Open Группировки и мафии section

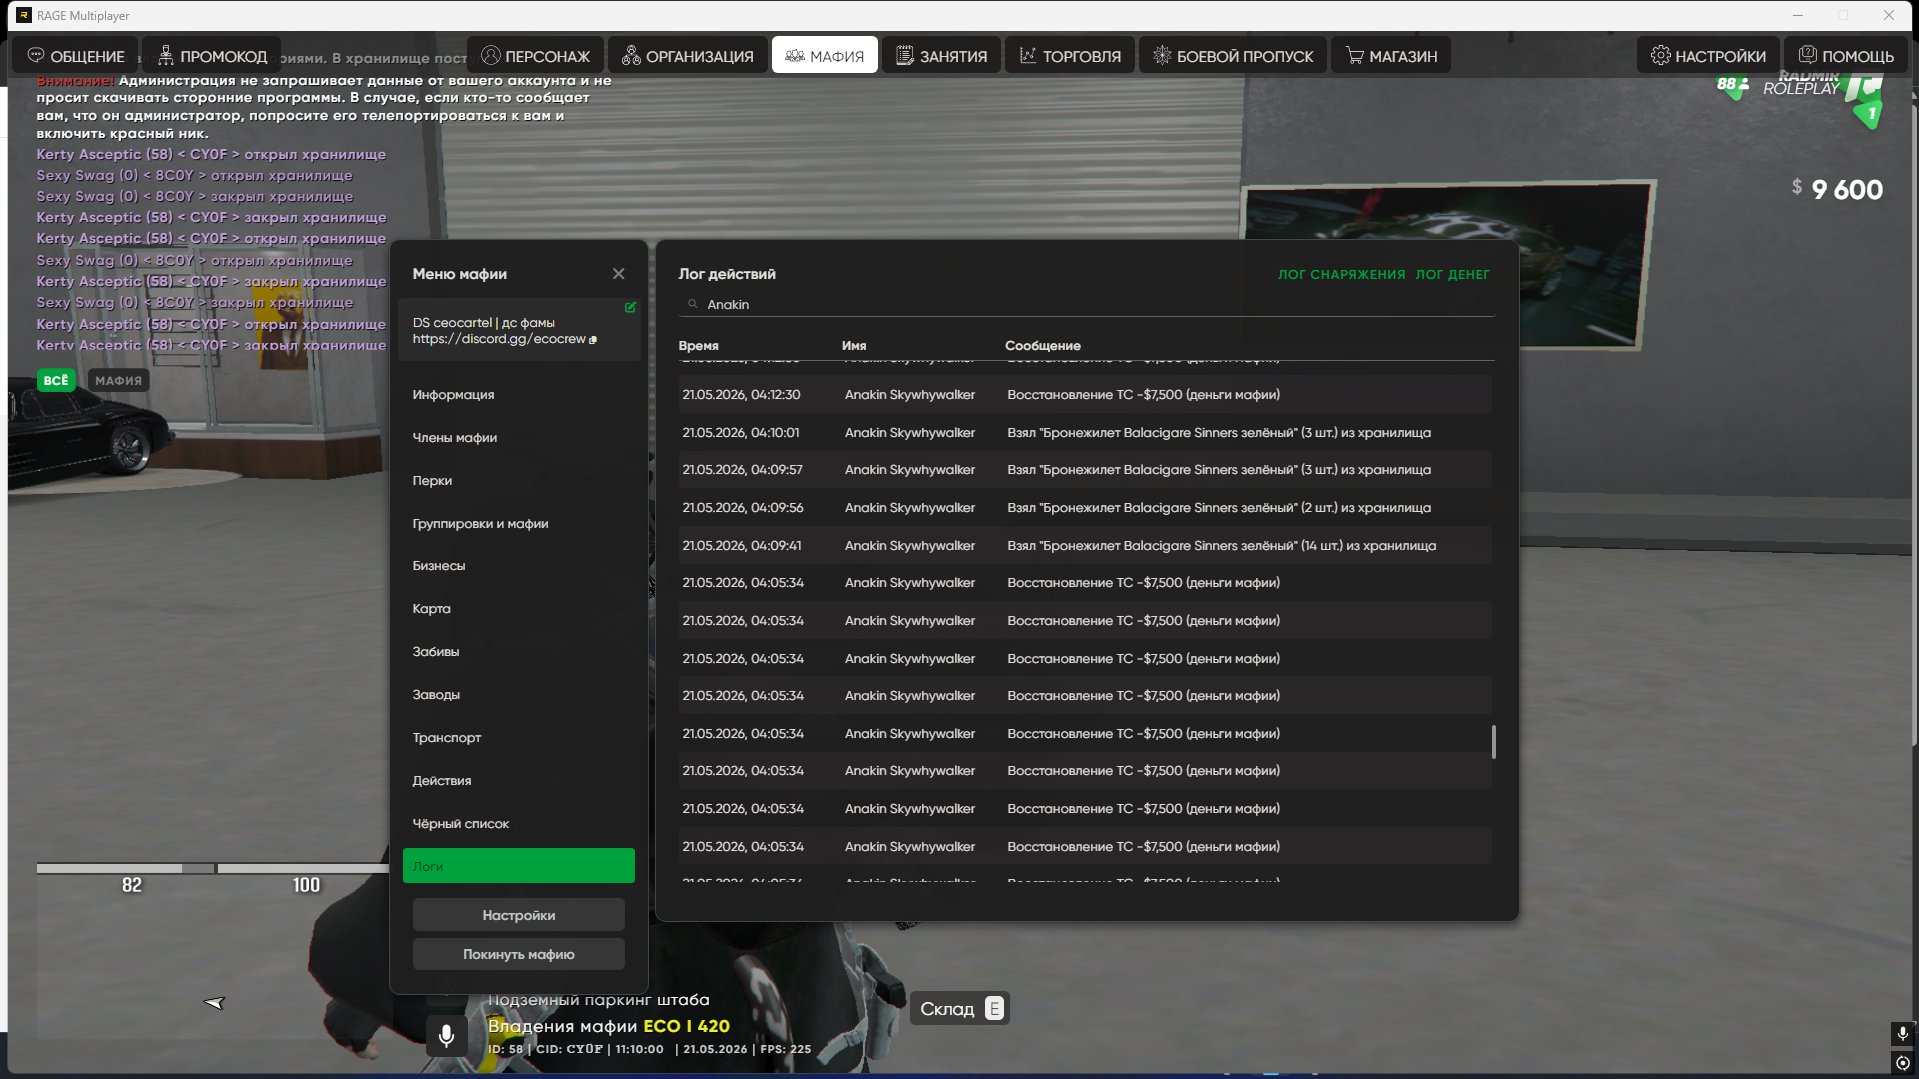click(480, 524)
